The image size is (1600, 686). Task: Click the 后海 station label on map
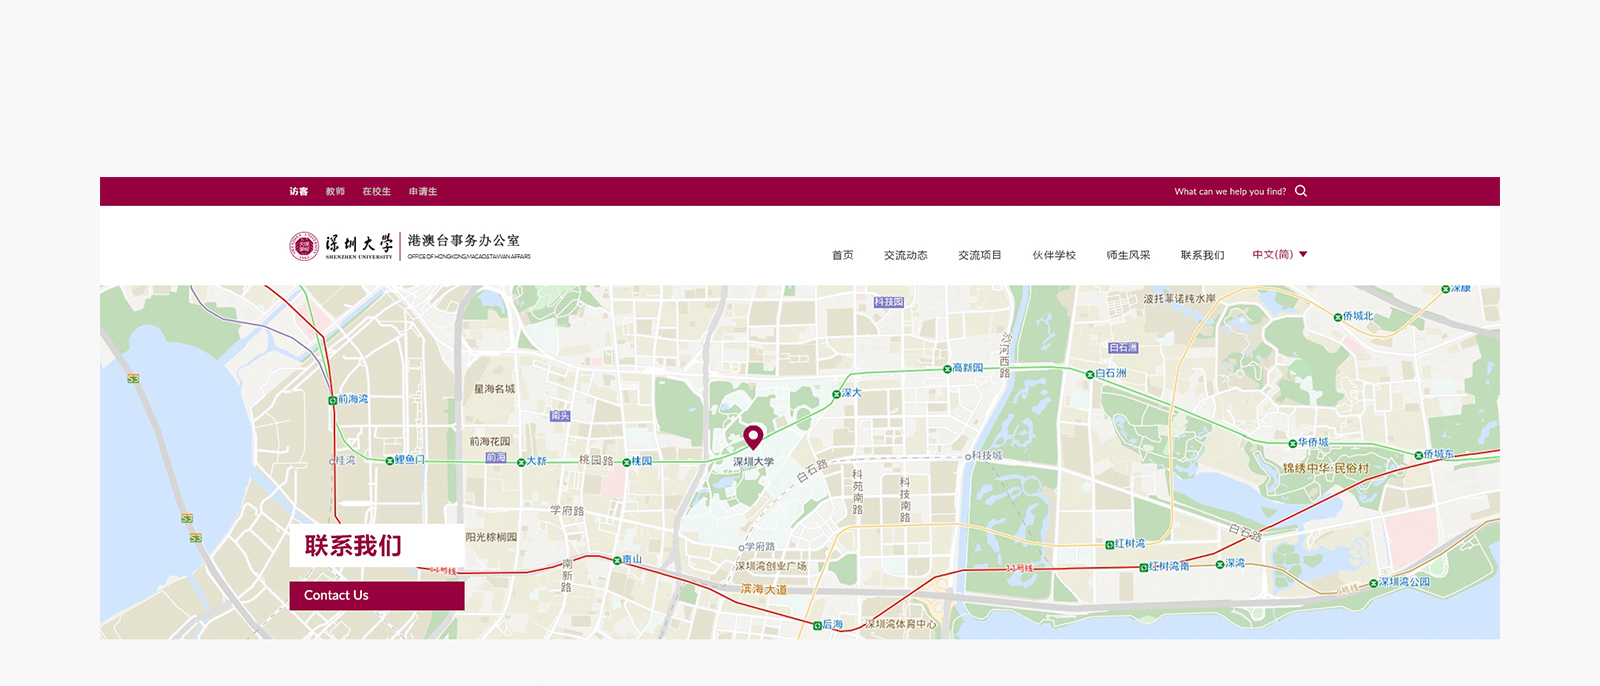(833, 625)
